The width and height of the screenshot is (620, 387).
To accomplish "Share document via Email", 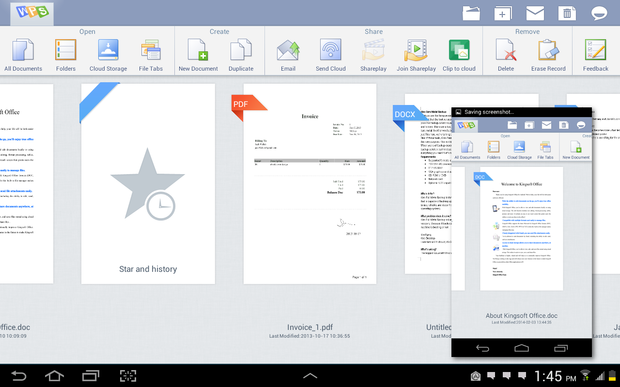I will tap(288, 55).
